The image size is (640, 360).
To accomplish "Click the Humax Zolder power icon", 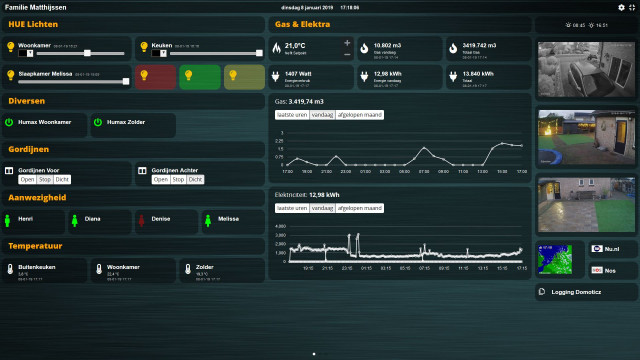I will click(98, 122).
